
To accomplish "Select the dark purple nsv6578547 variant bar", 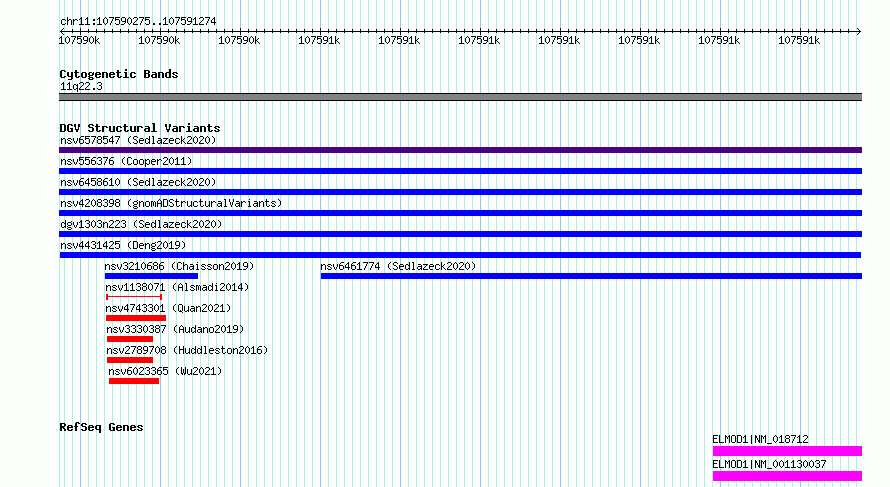I will (460, 150).
